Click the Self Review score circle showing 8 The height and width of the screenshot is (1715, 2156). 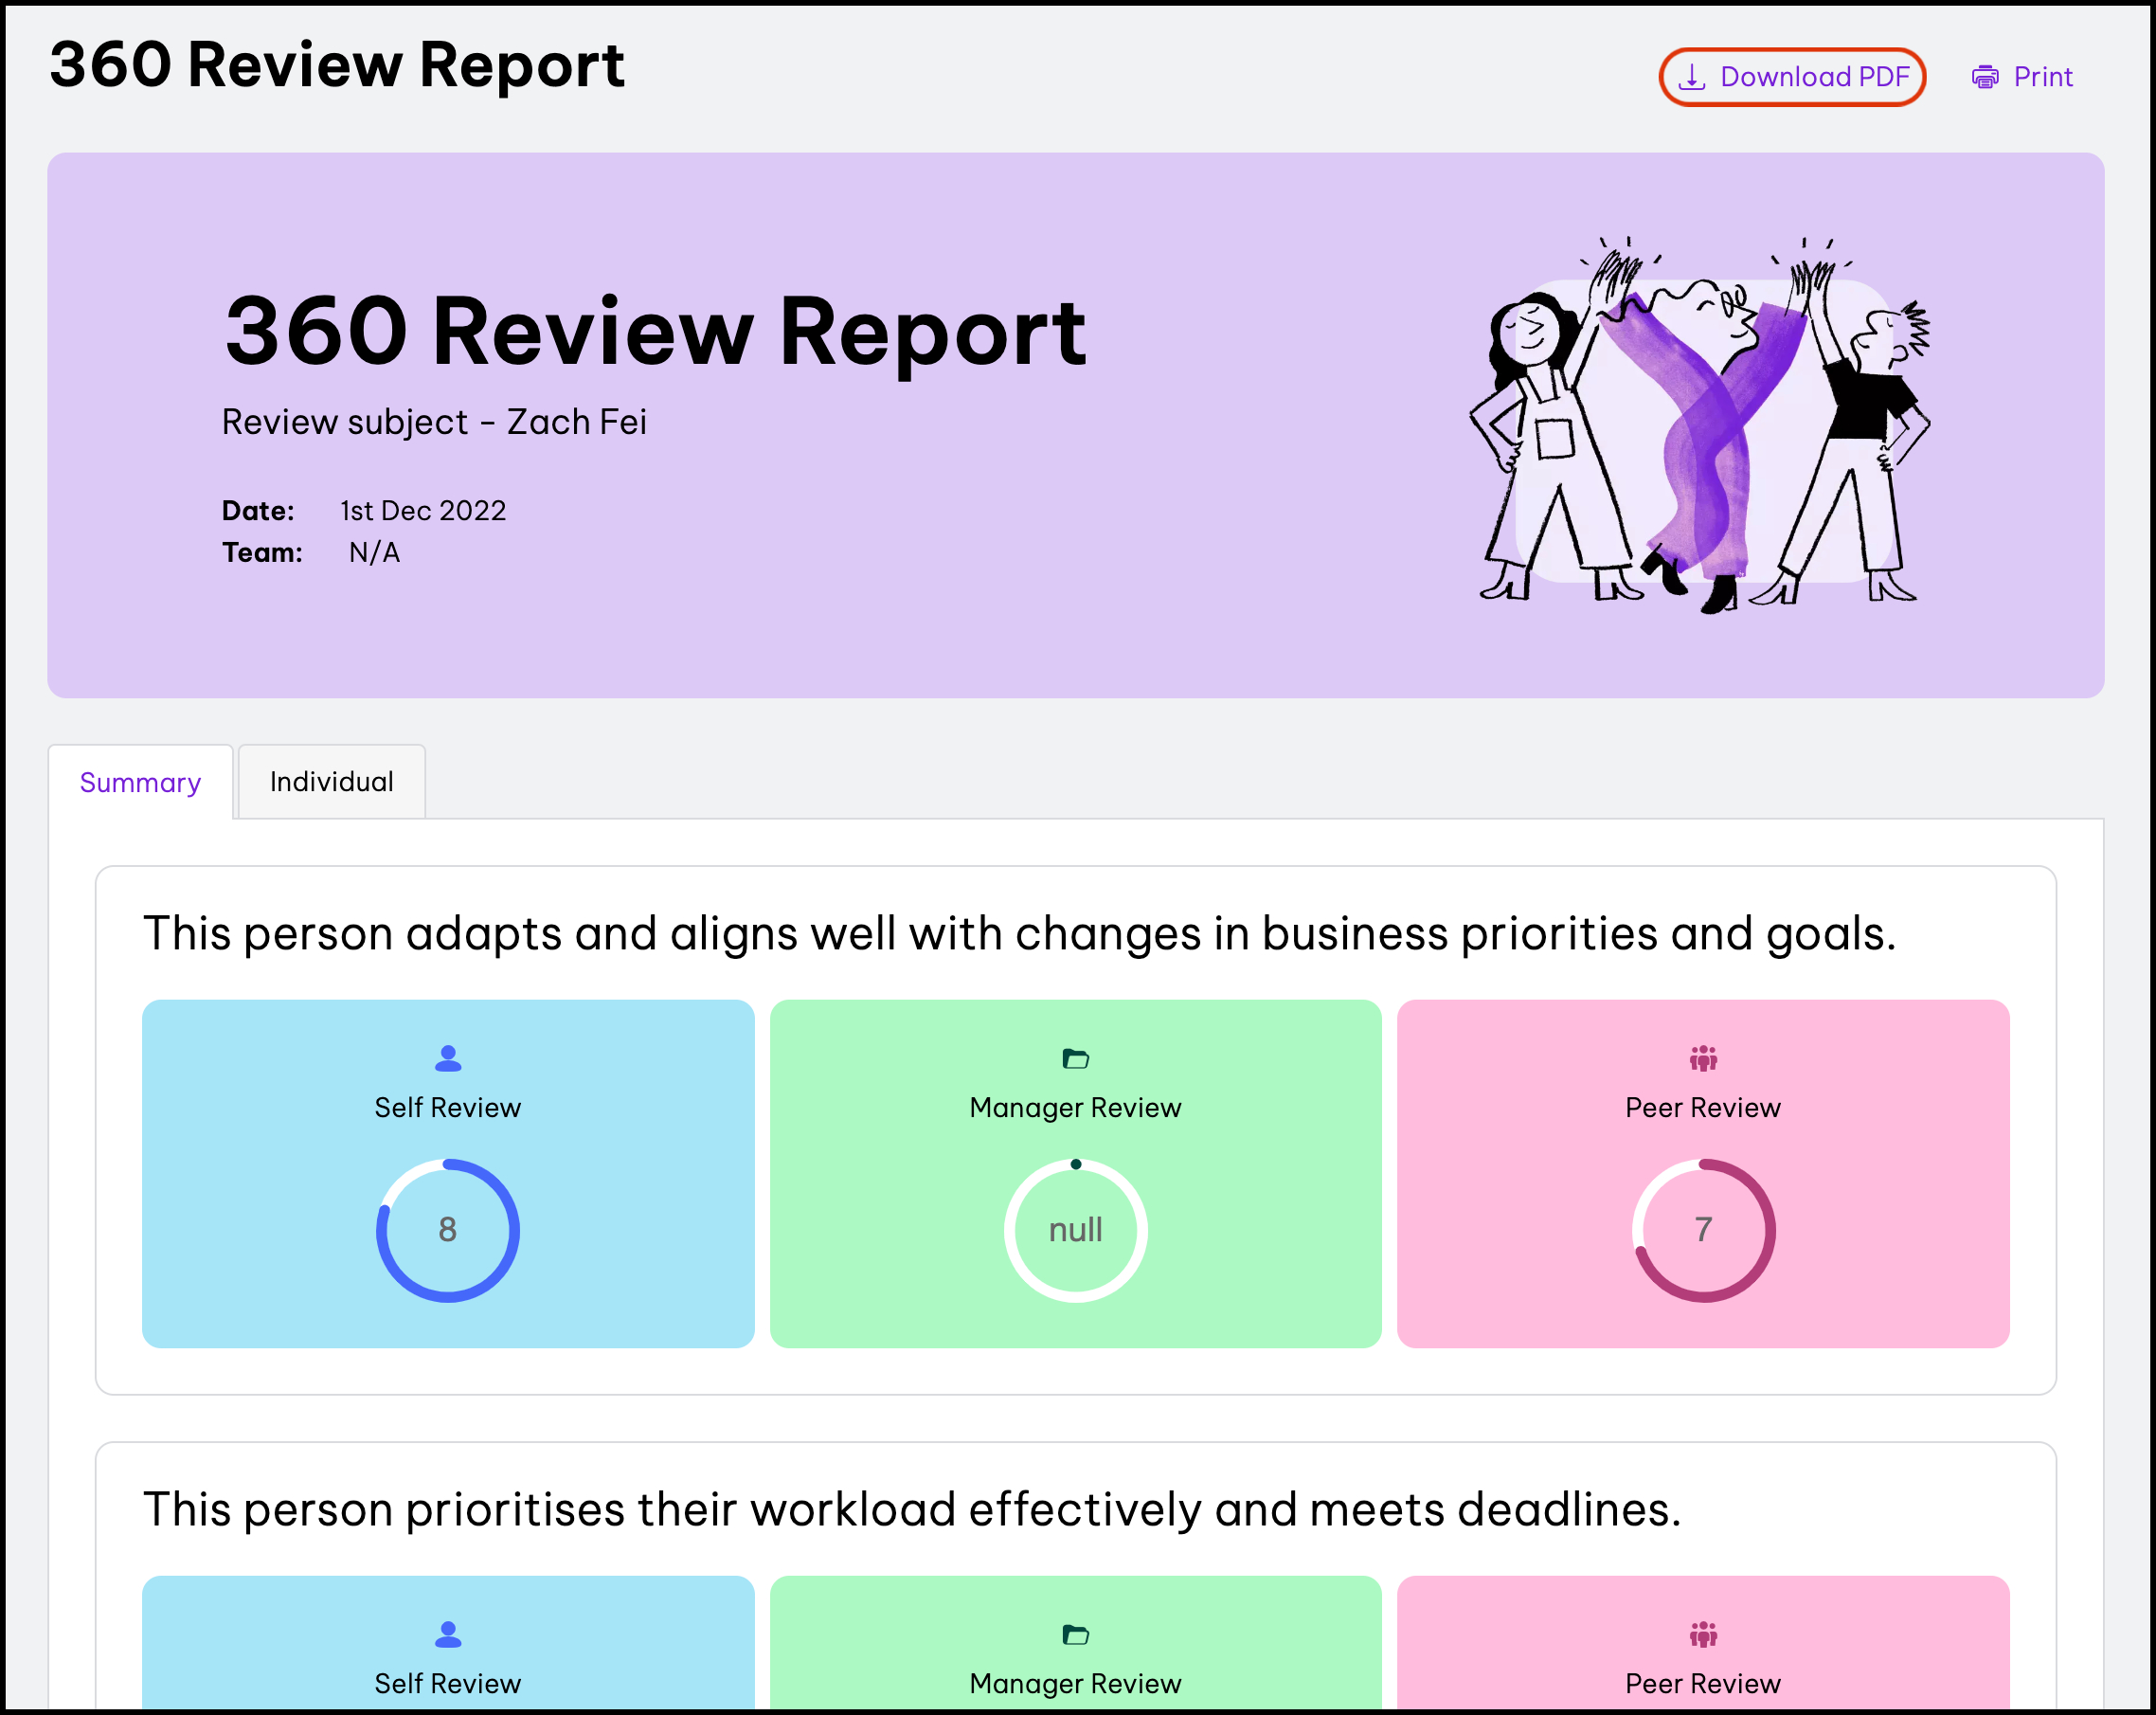[x=448, y=1230]
